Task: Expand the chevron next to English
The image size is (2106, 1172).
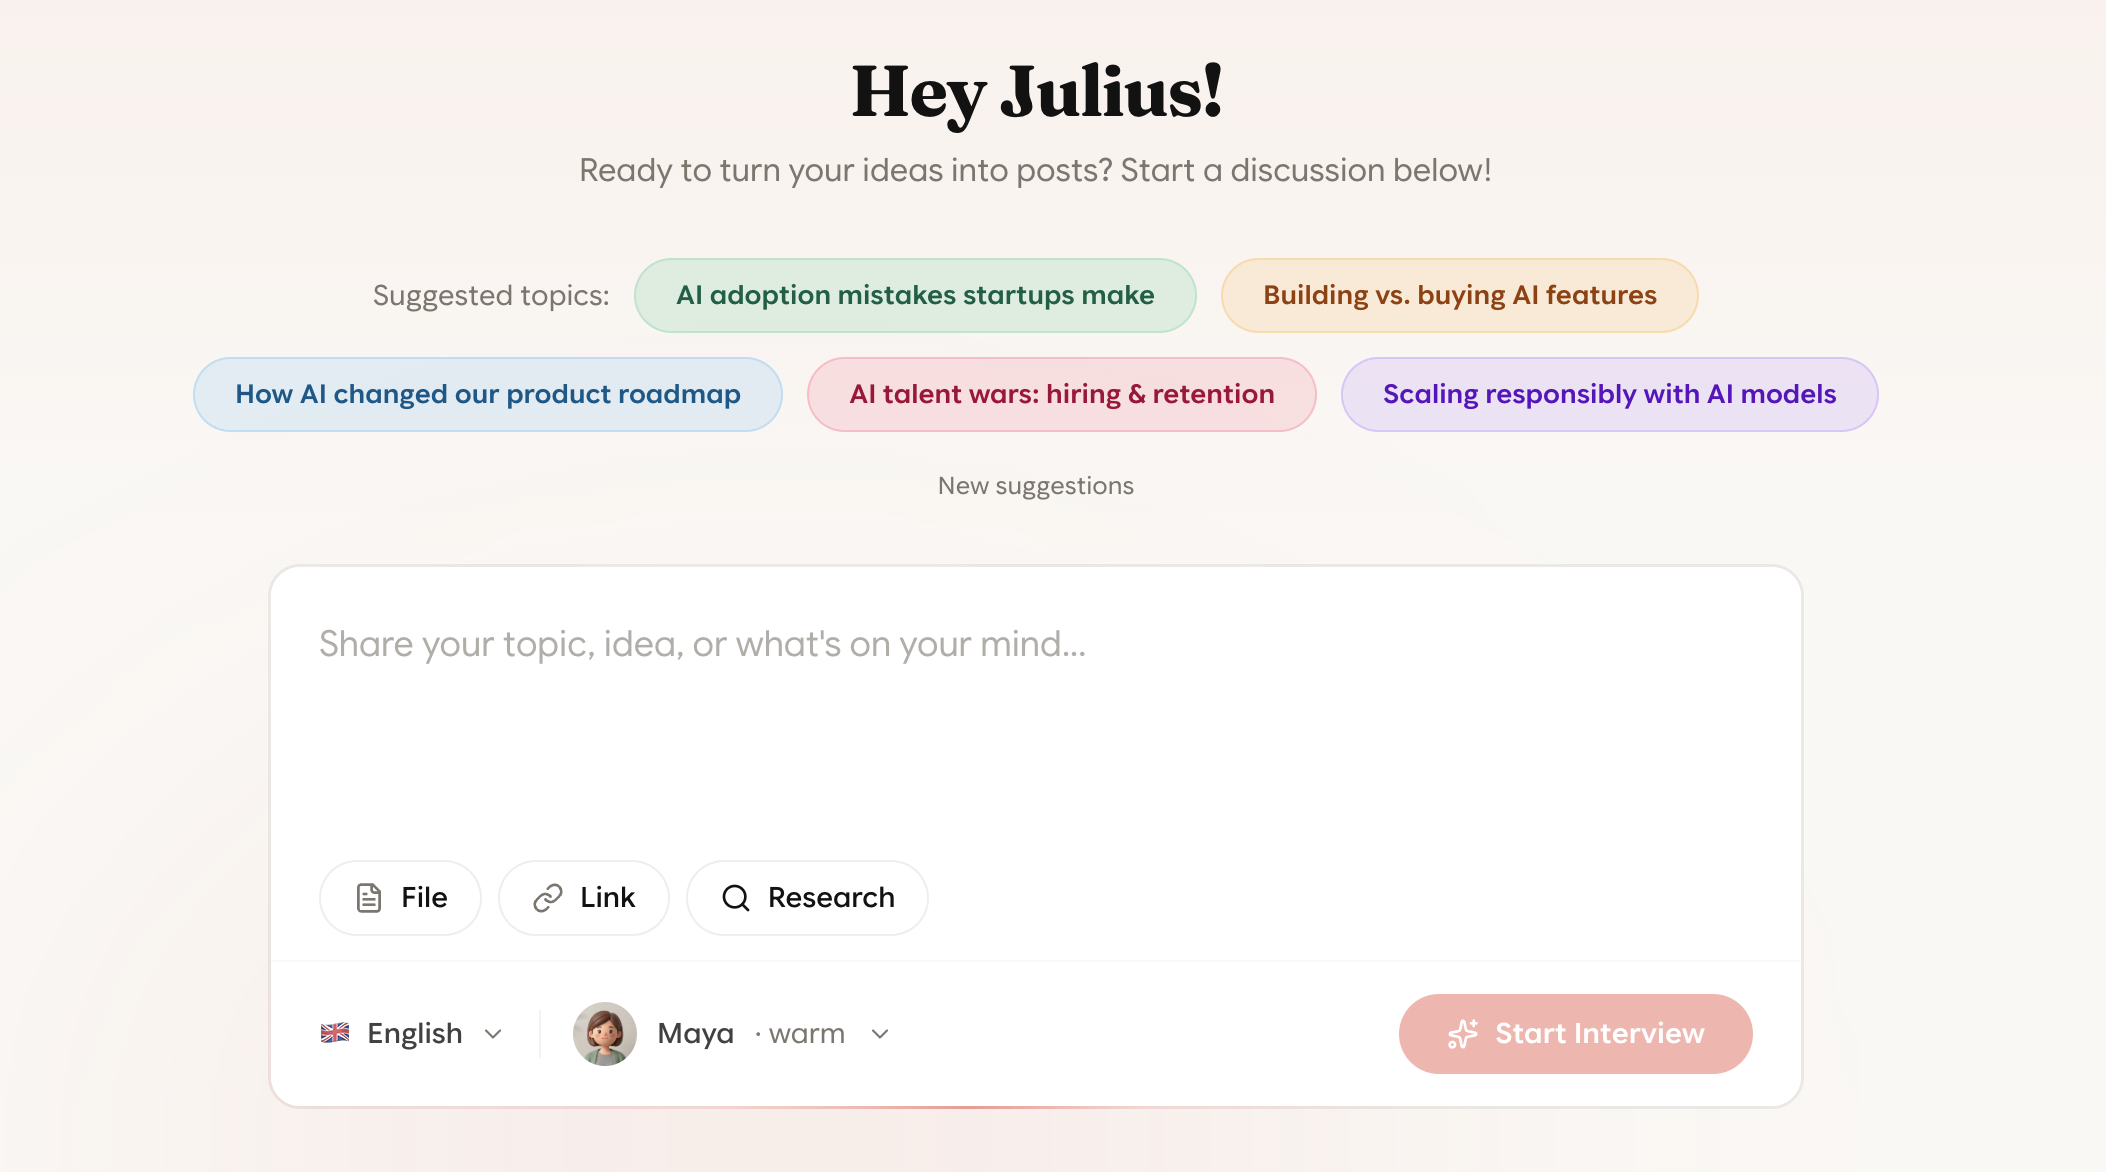Action: 493,1034
